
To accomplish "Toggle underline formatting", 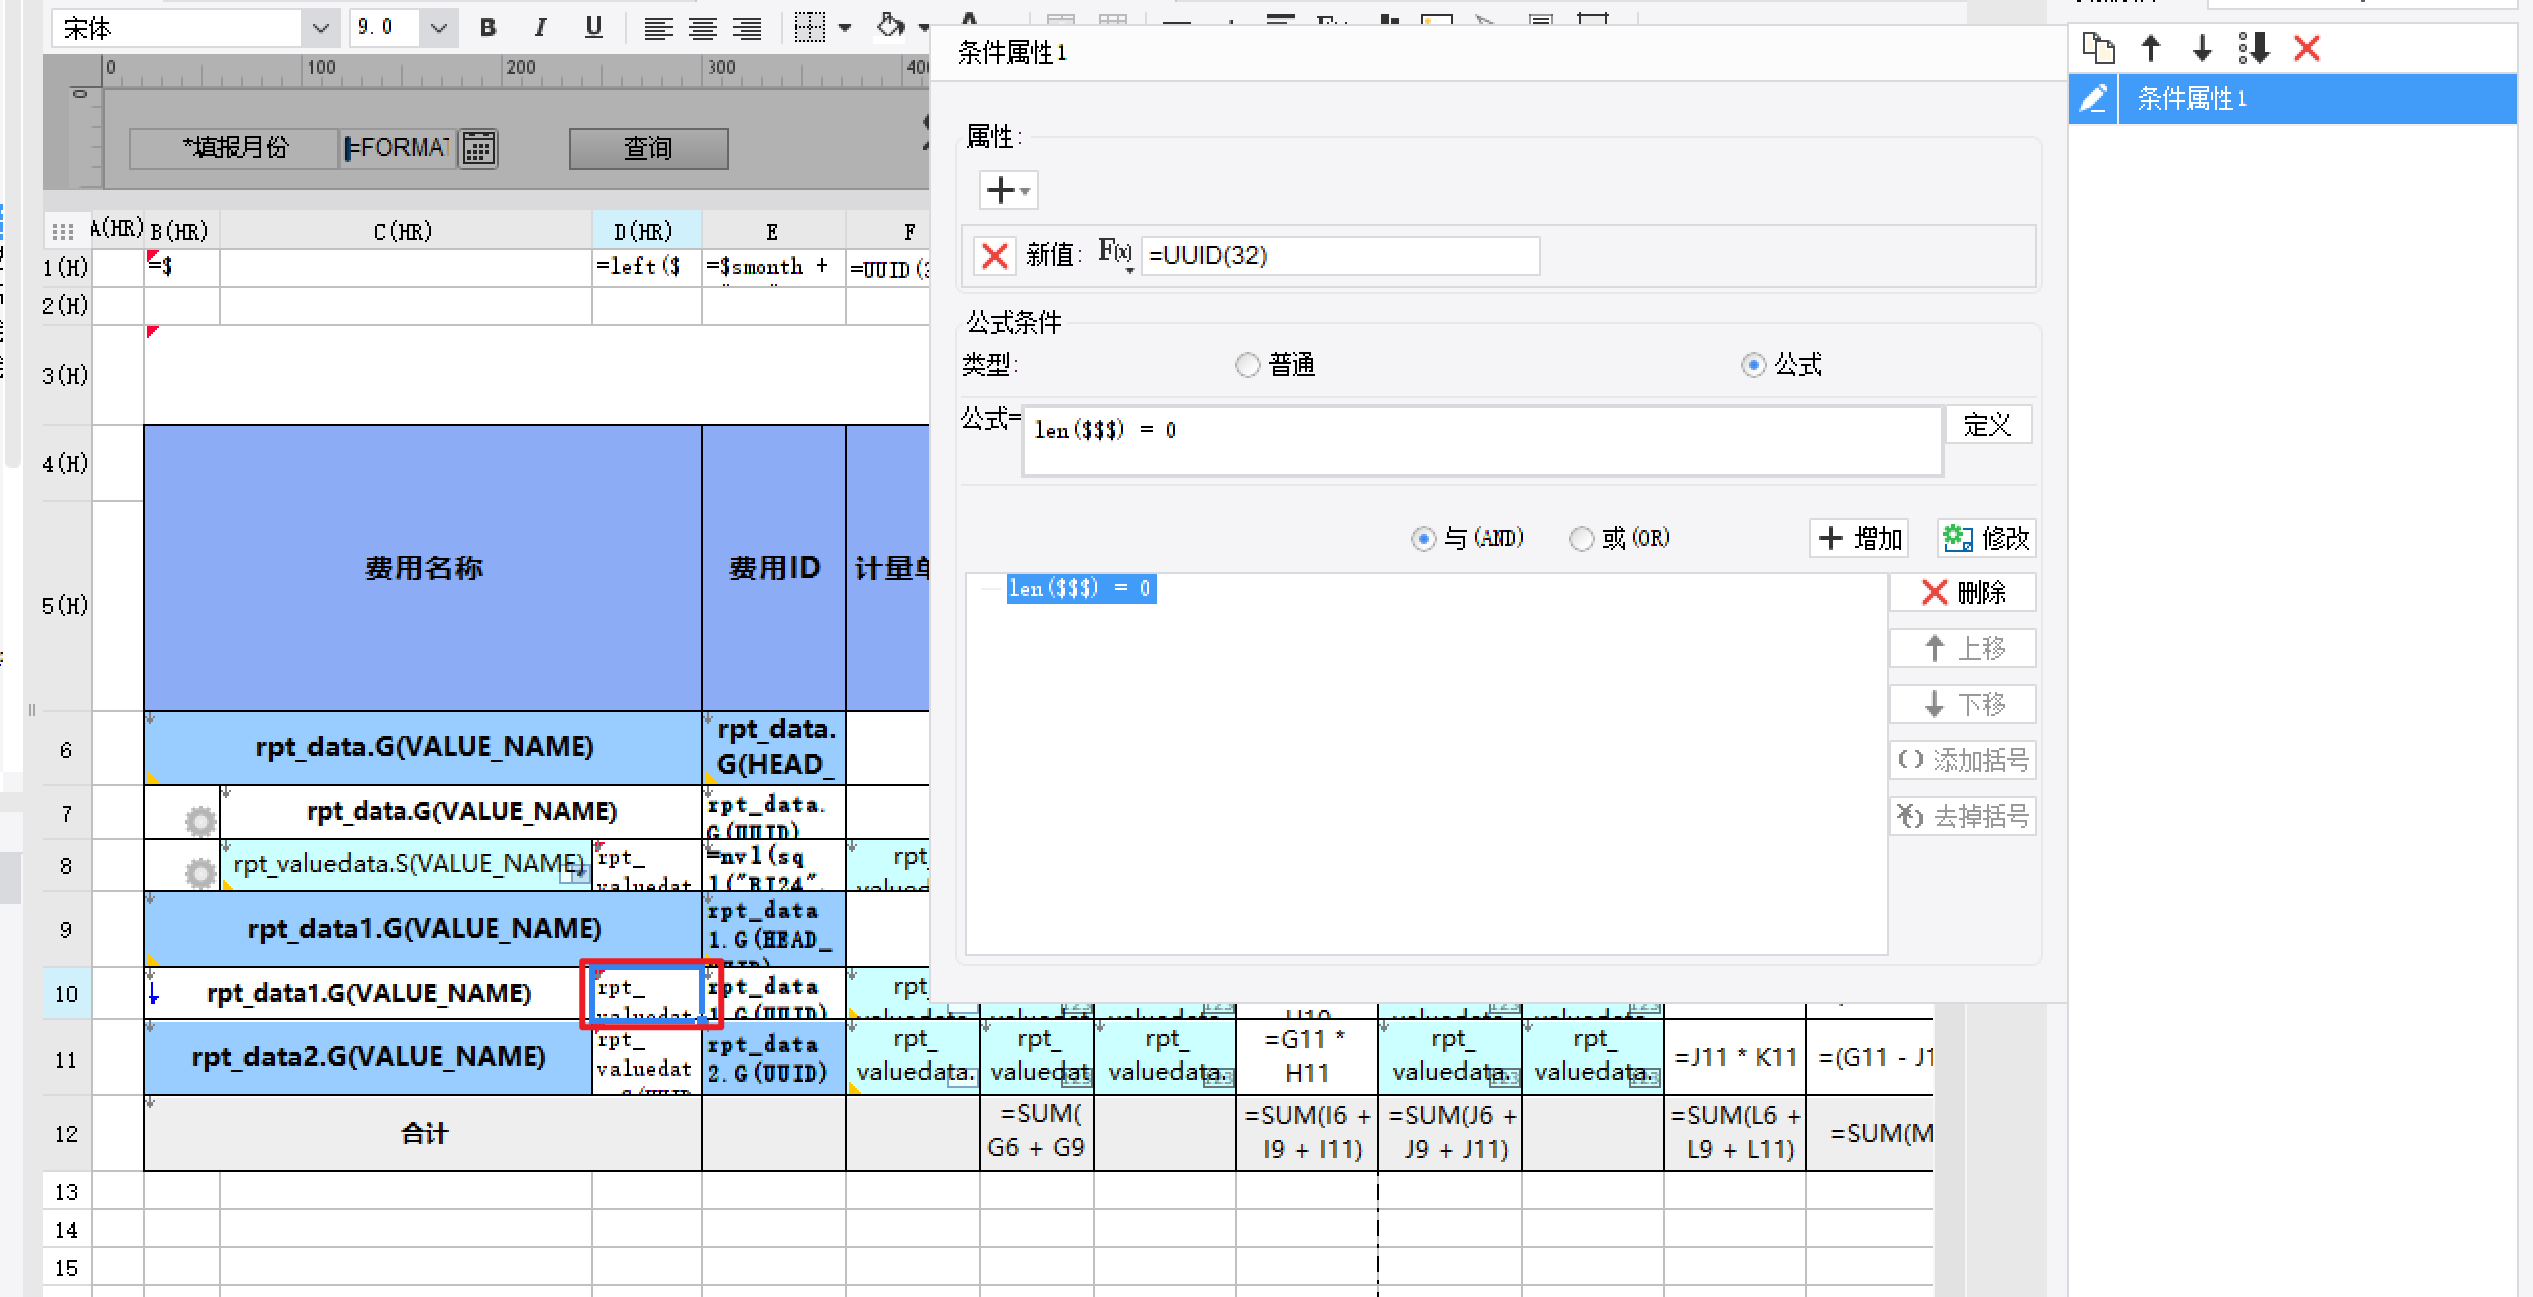I will (594, 27).
